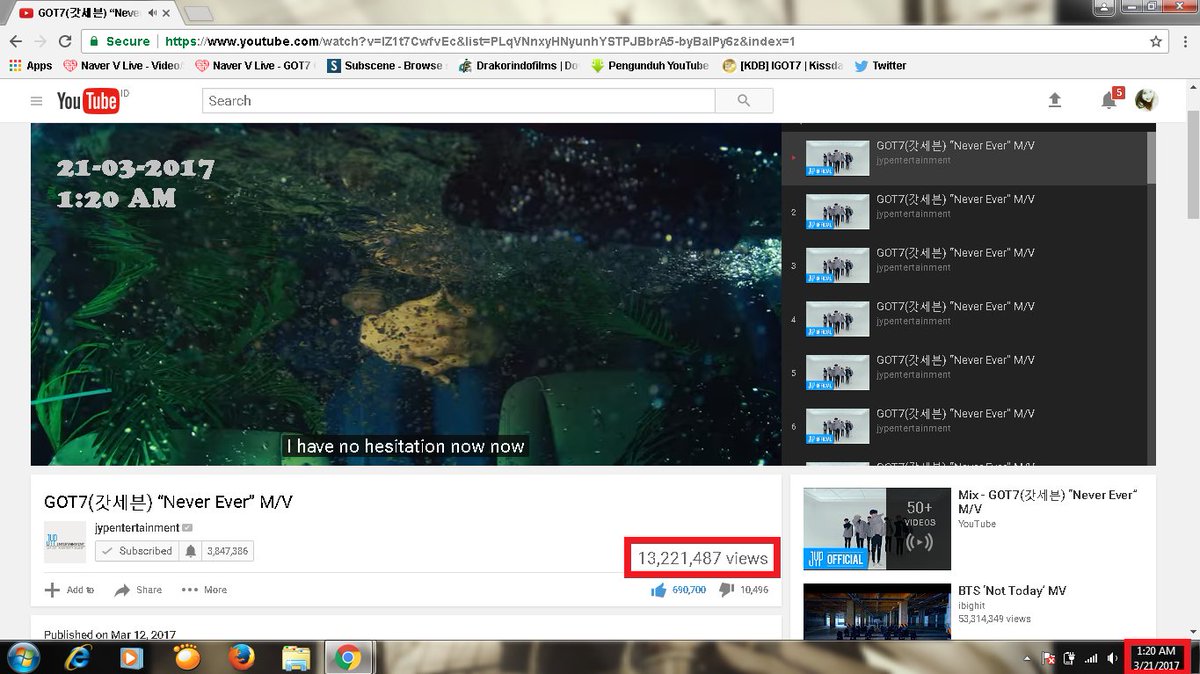Play playlist item number 6
The image size is (1200, 674).
pyautogui.click(x=965, y=428)
